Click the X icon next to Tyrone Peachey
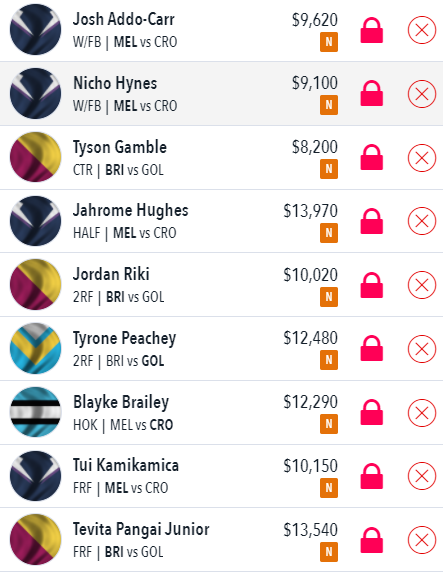The width and height of the screenshot is (443, 572). click(421, 349)
